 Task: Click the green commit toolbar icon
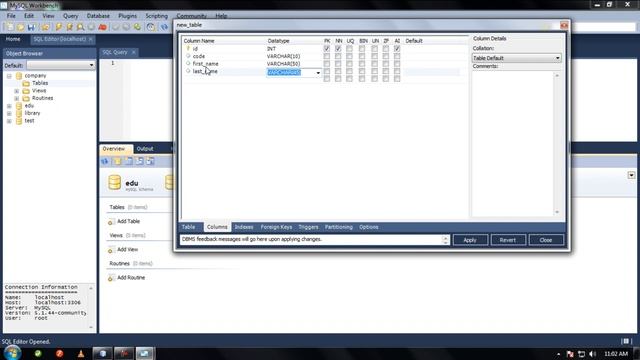point(137,27)
